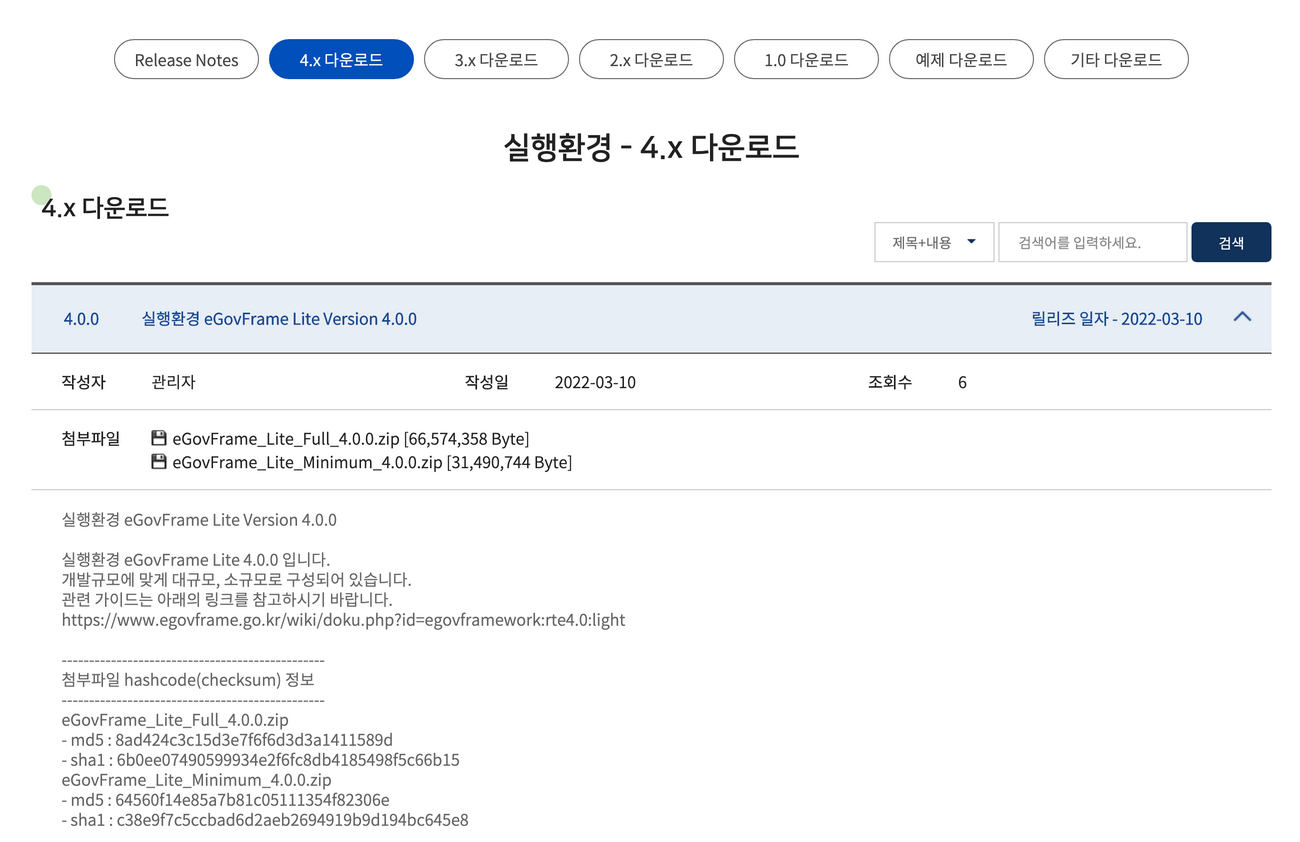Go to the 2.x 다운로드 tab
1300x842 pixels.
pyautogui.click(x=651, y=60)
